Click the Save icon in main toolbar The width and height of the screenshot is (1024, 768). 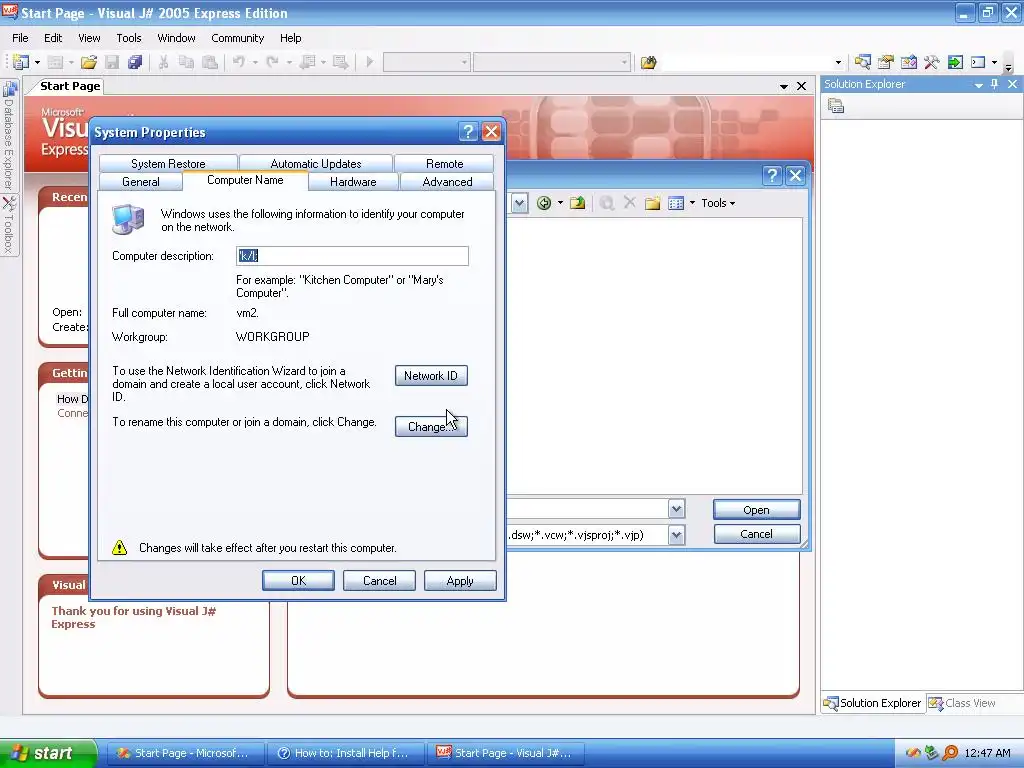[x=112, y=63]
